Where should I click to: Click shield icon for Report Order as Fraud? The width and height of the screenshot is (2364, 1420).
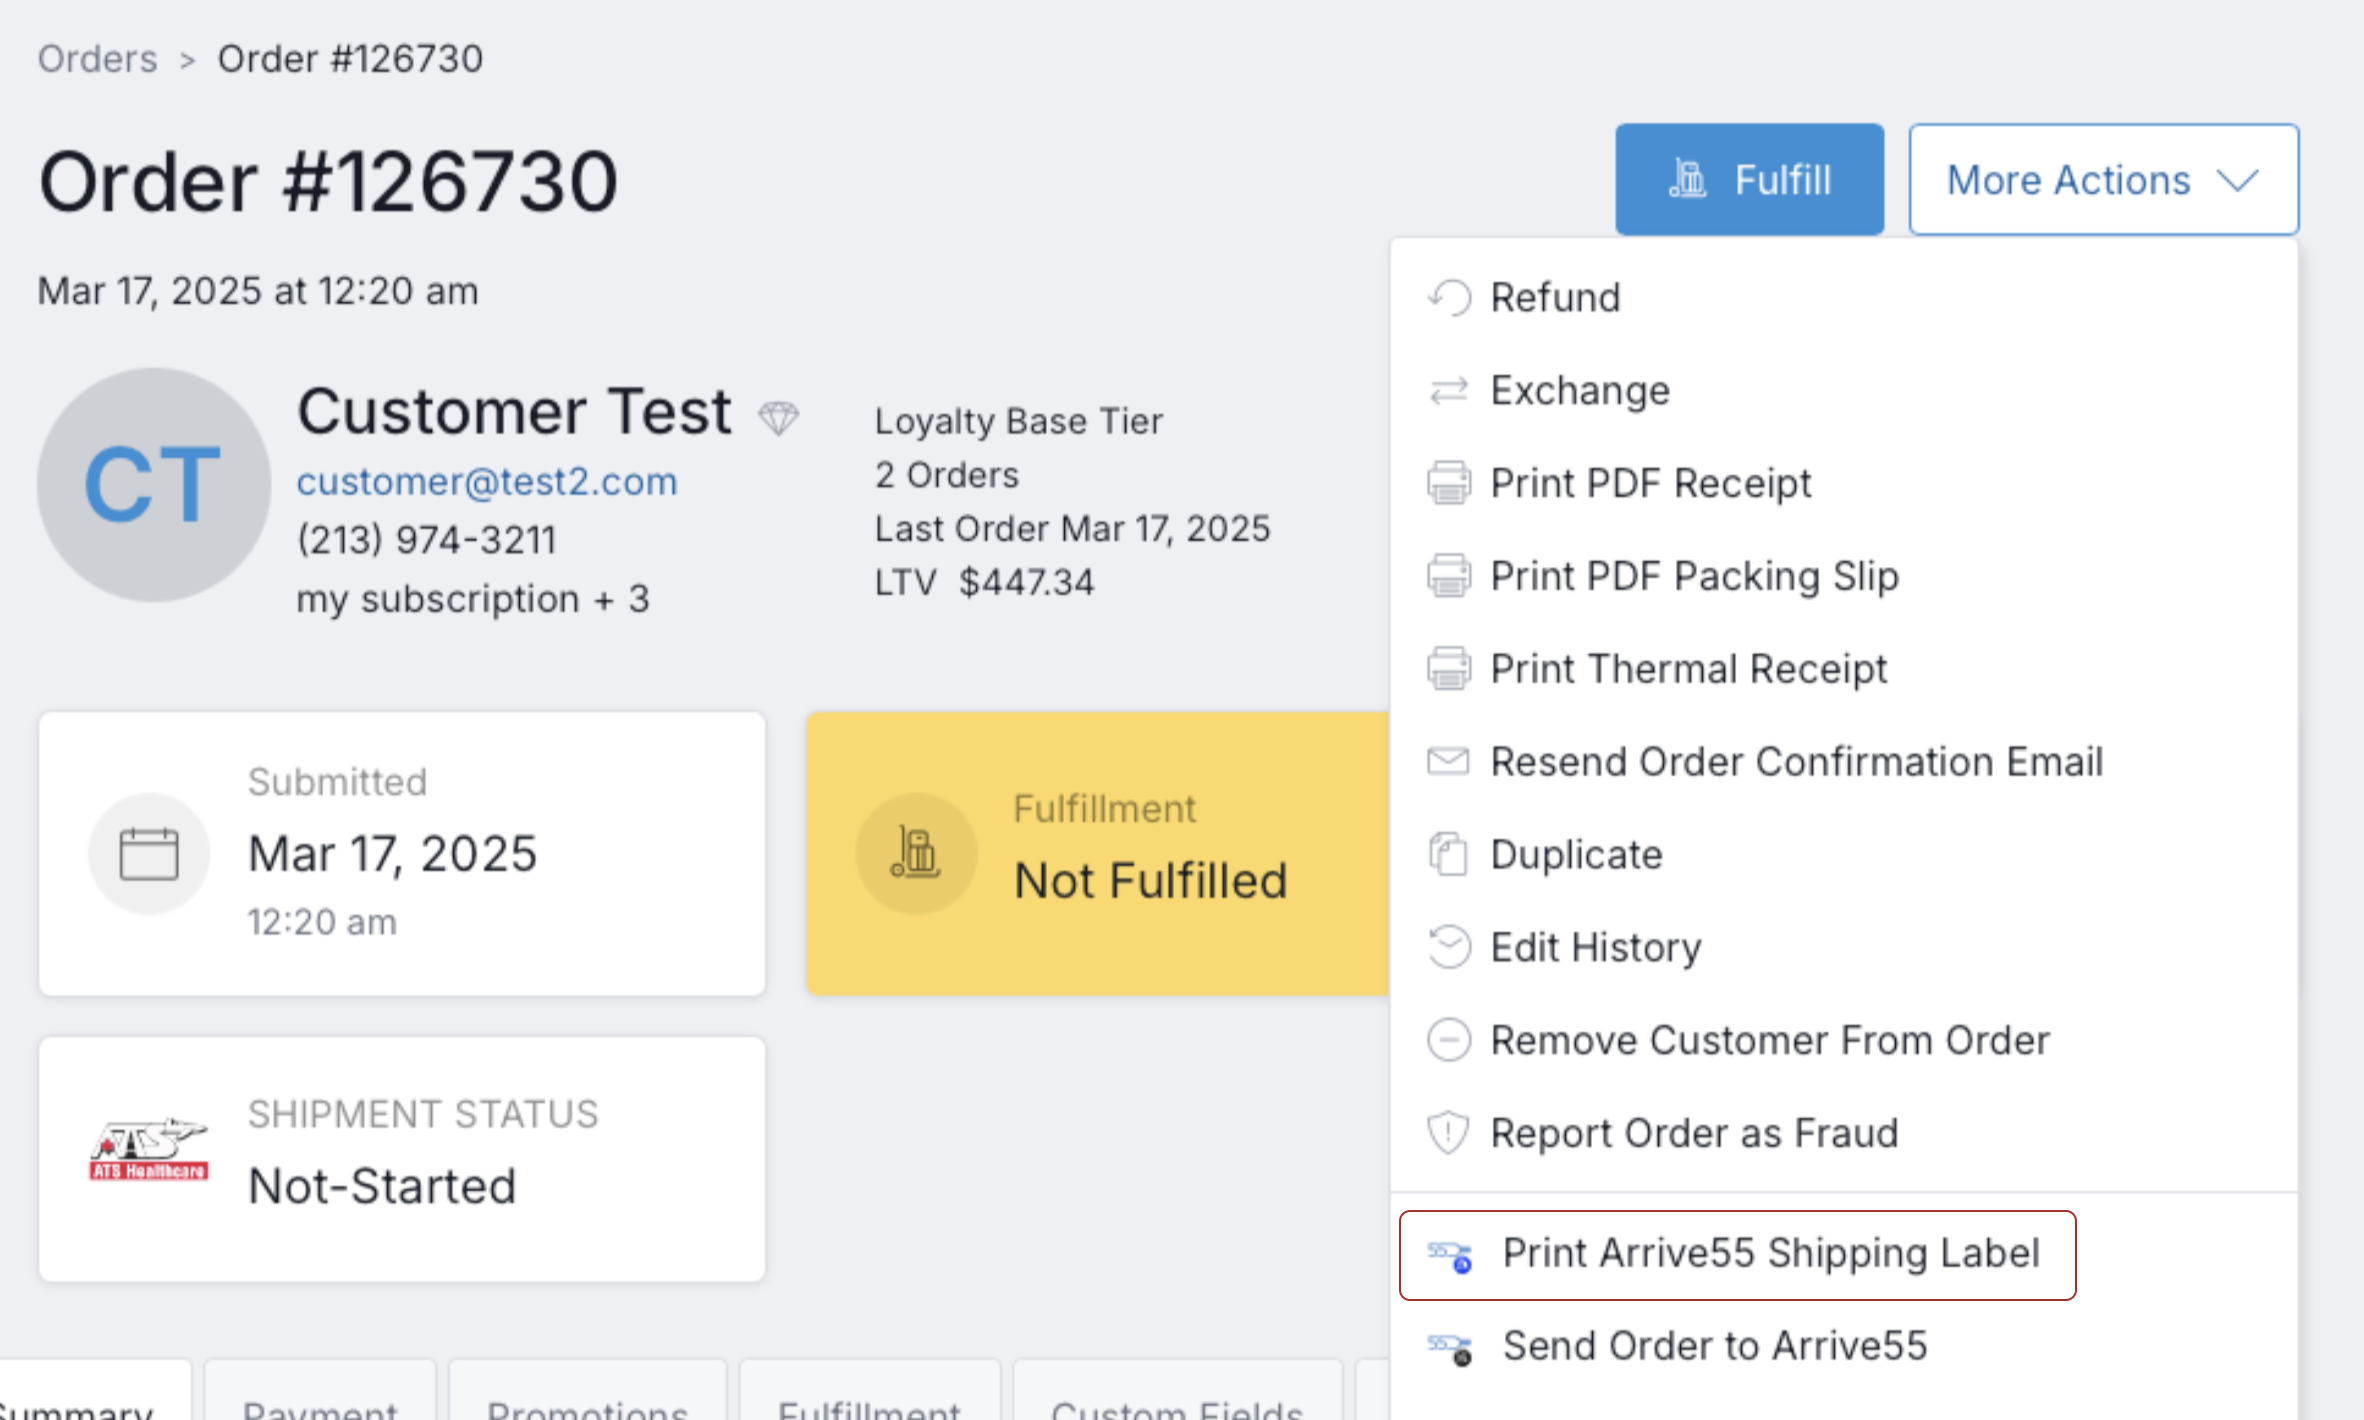1449,1133
